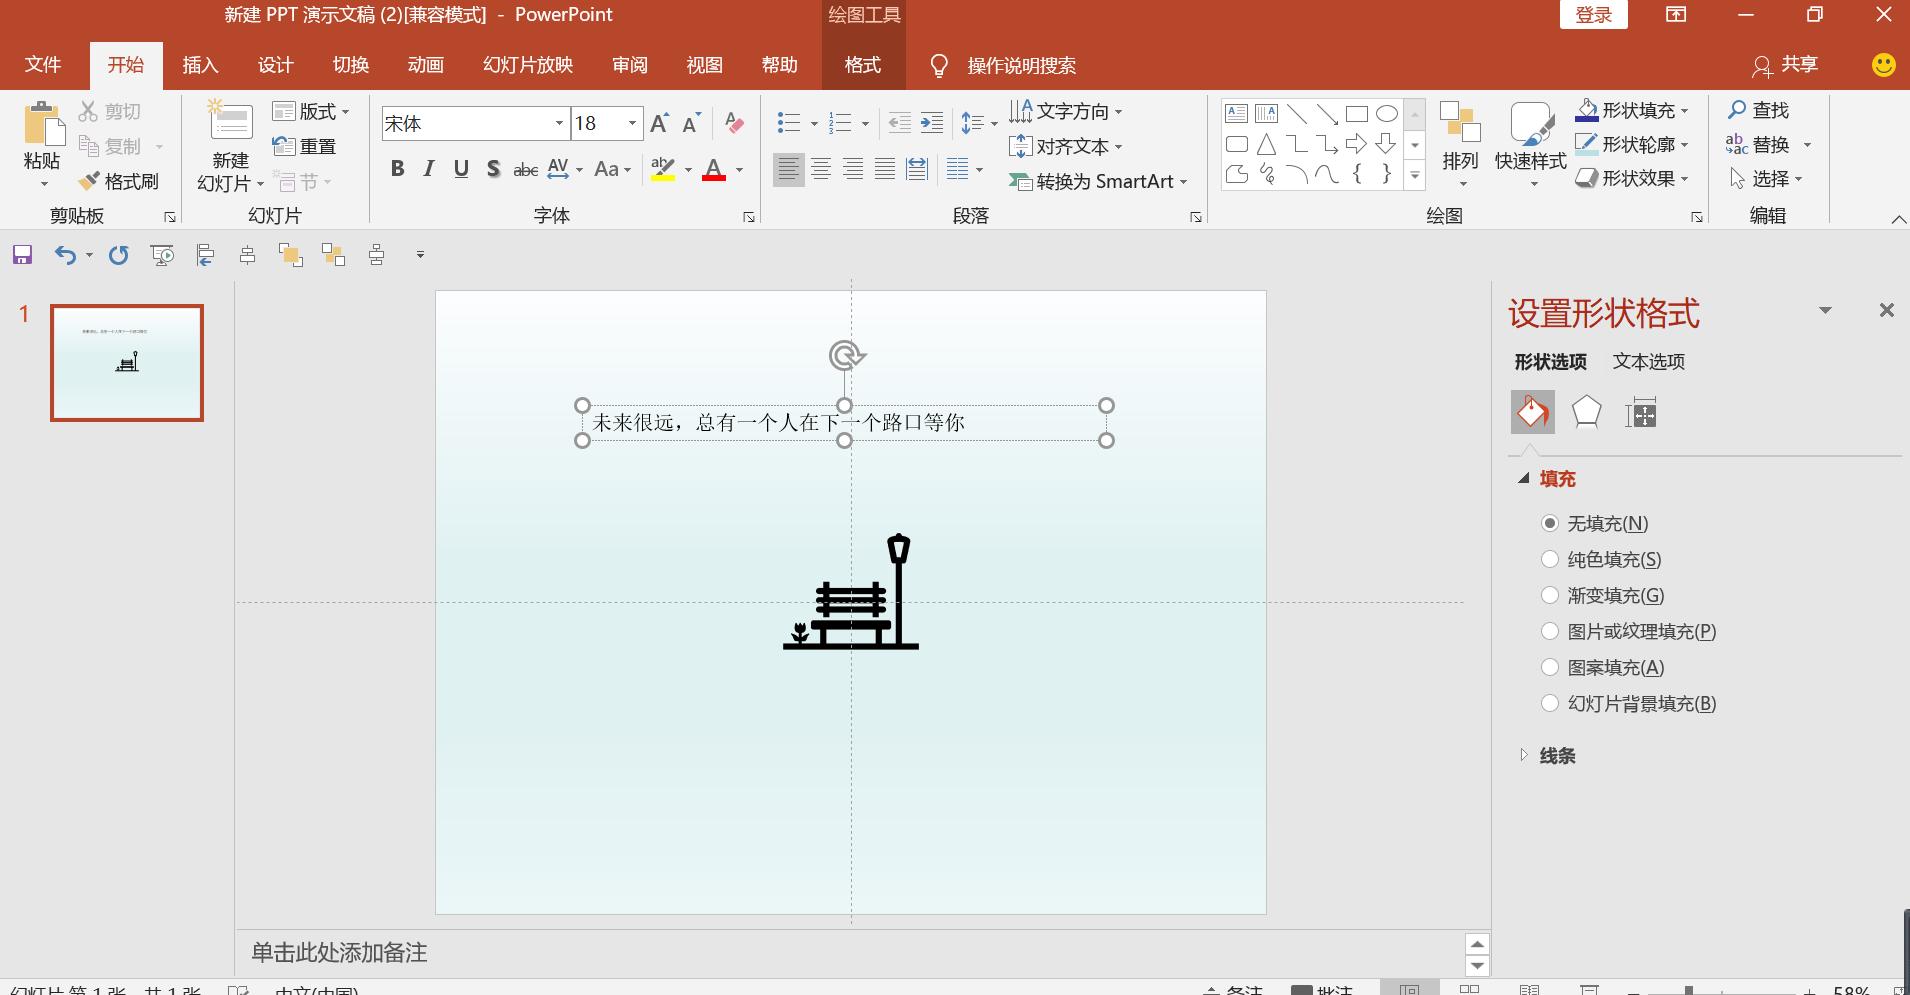Enable 渐变填充 fill option

coord(1551,595)
